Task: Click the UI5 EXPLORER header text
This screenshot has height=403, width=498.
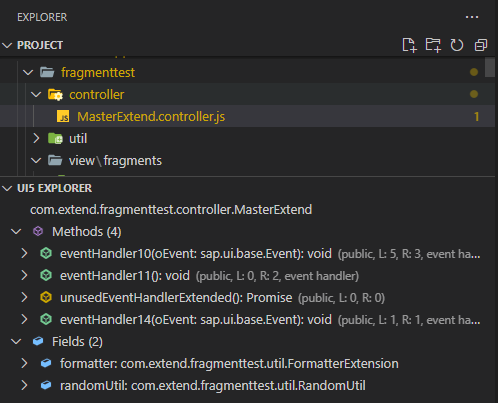Action: tap(54, 188)
